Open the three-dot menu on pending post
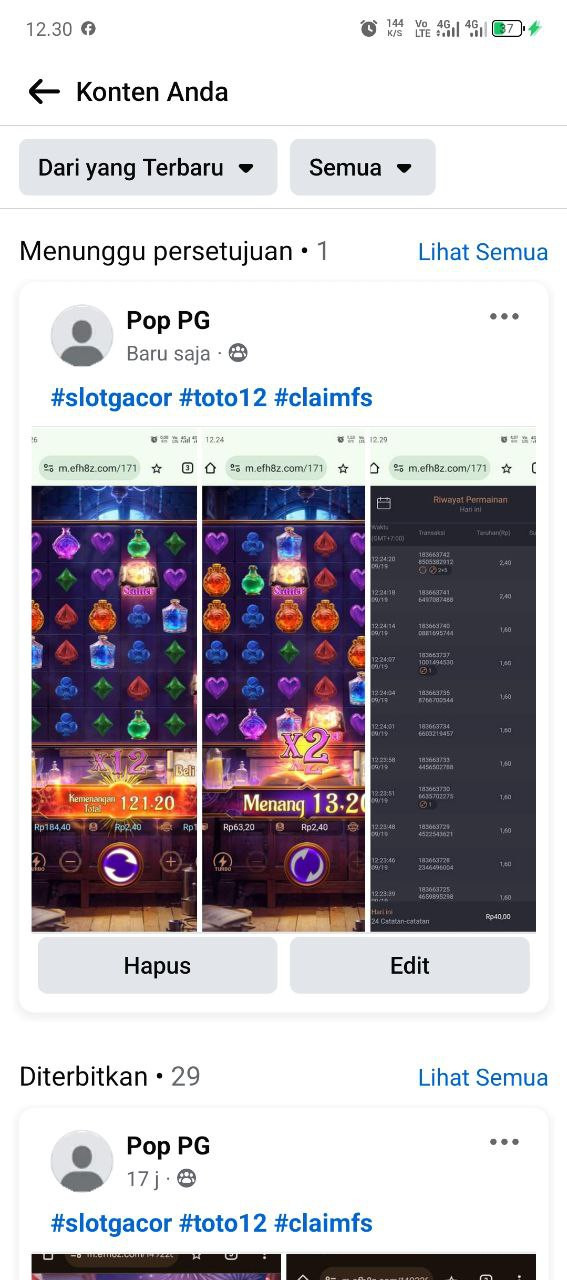 [x=504, y=317]
